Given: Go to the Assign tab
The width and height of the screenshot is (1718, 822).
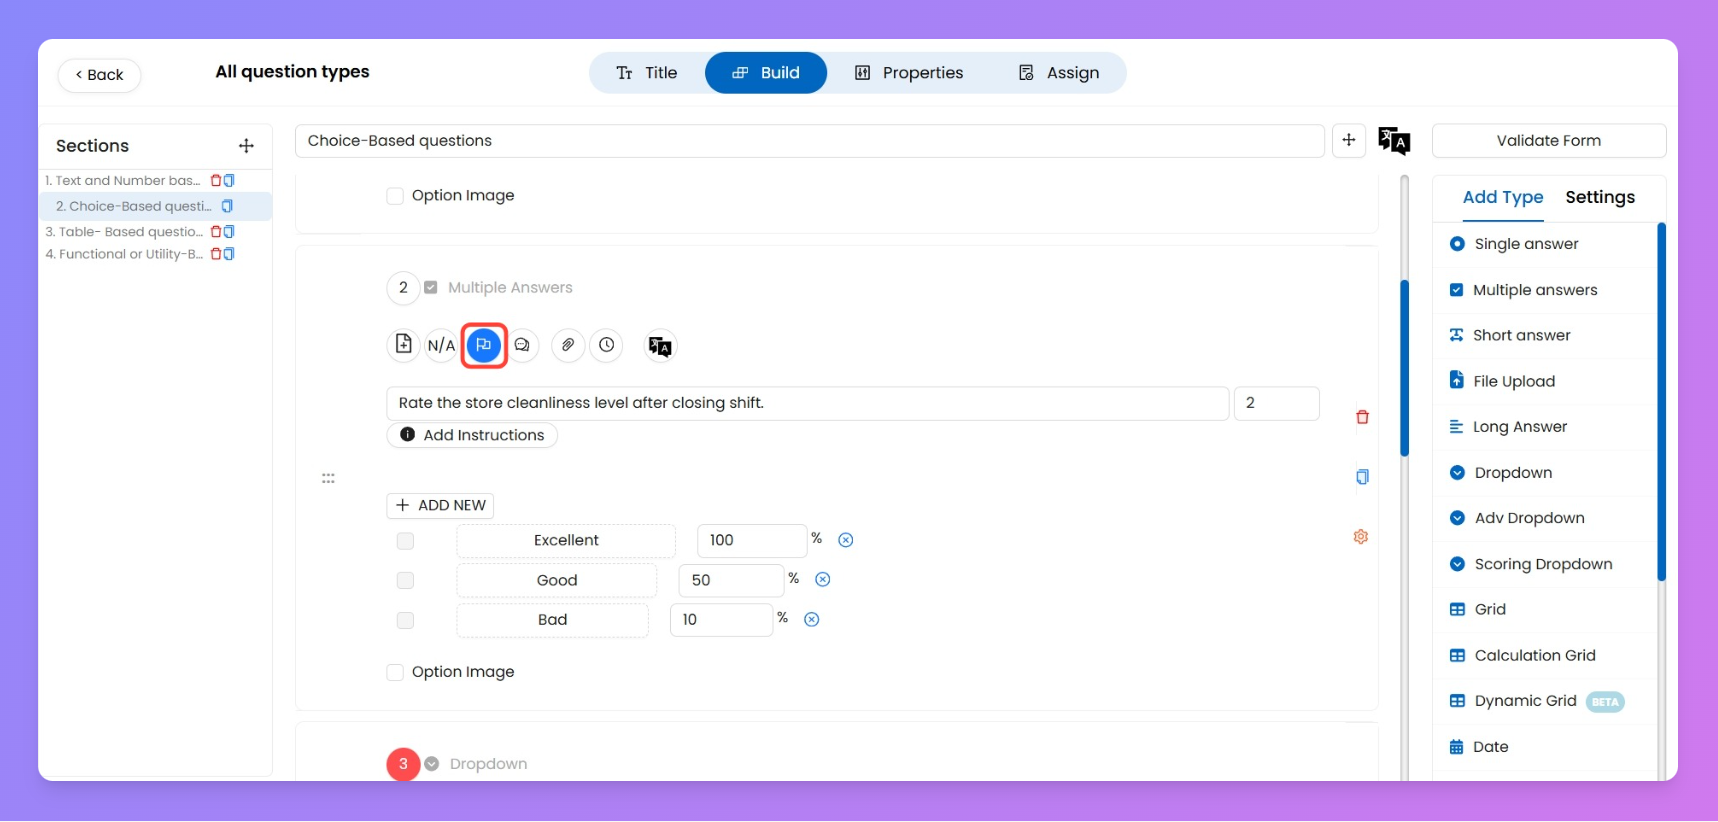Looking at the screenshot, I should 1059,73.
